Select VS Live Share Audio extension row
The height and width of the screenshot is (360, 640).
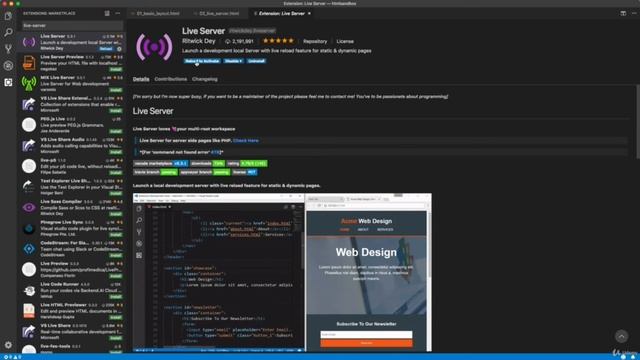pyautogui.click(x=71, y=146)
